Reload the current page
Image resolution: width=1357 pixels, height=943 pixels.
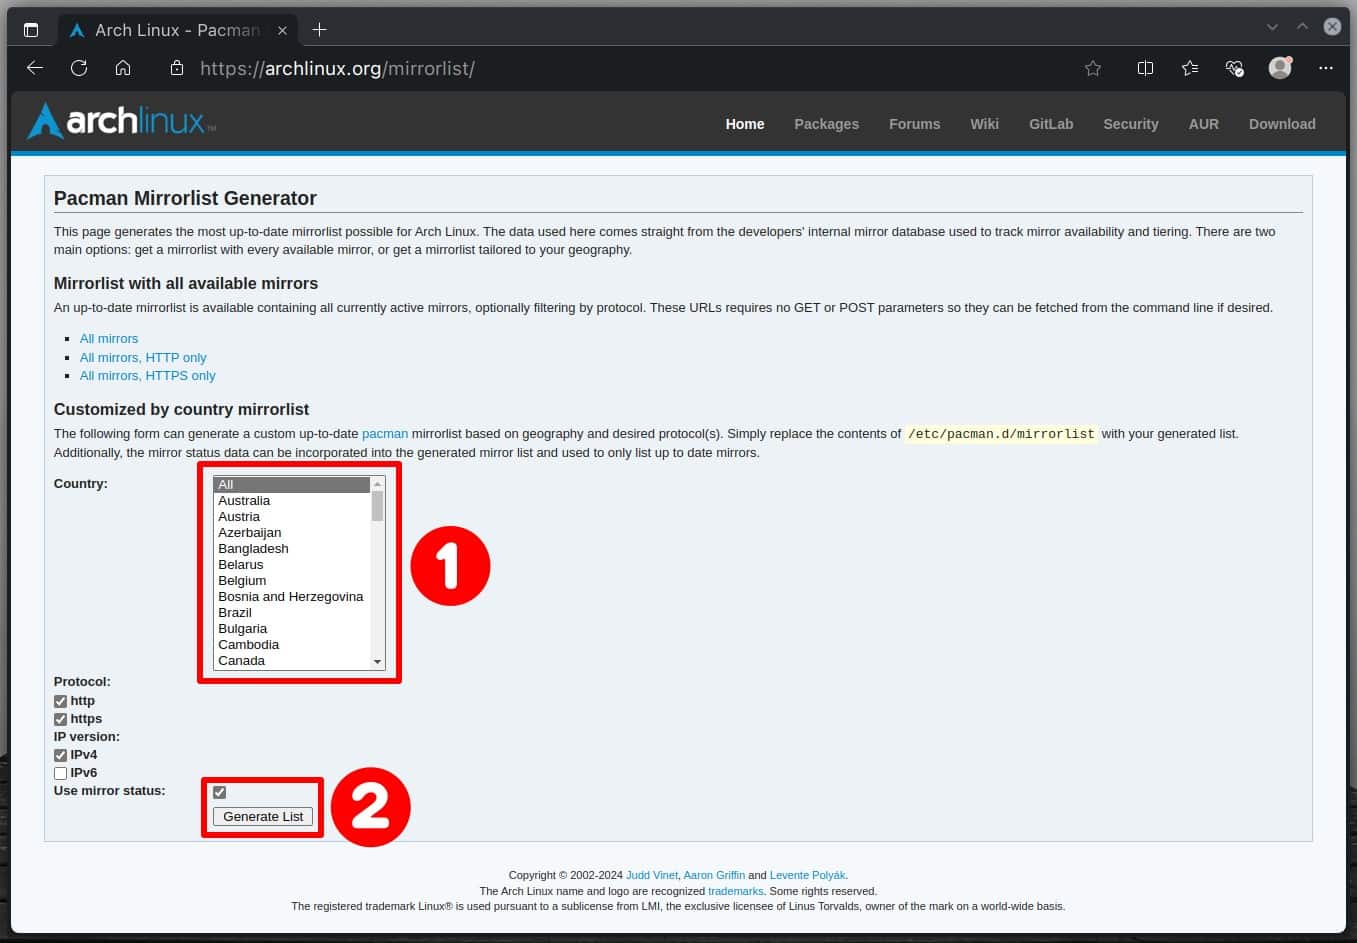pos(78,68)
